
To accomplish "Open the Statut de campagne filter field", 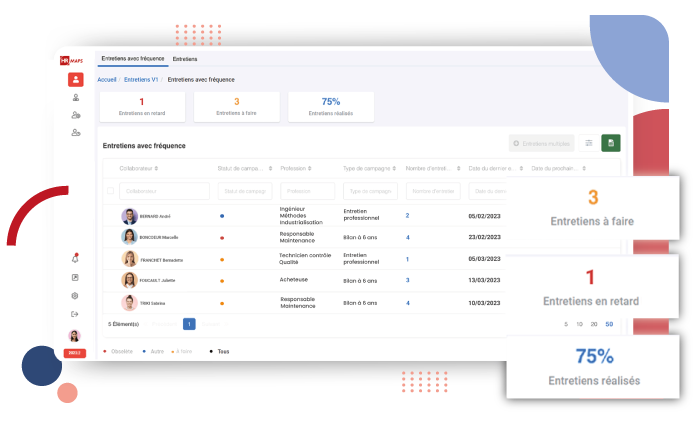I will point(245,191).
